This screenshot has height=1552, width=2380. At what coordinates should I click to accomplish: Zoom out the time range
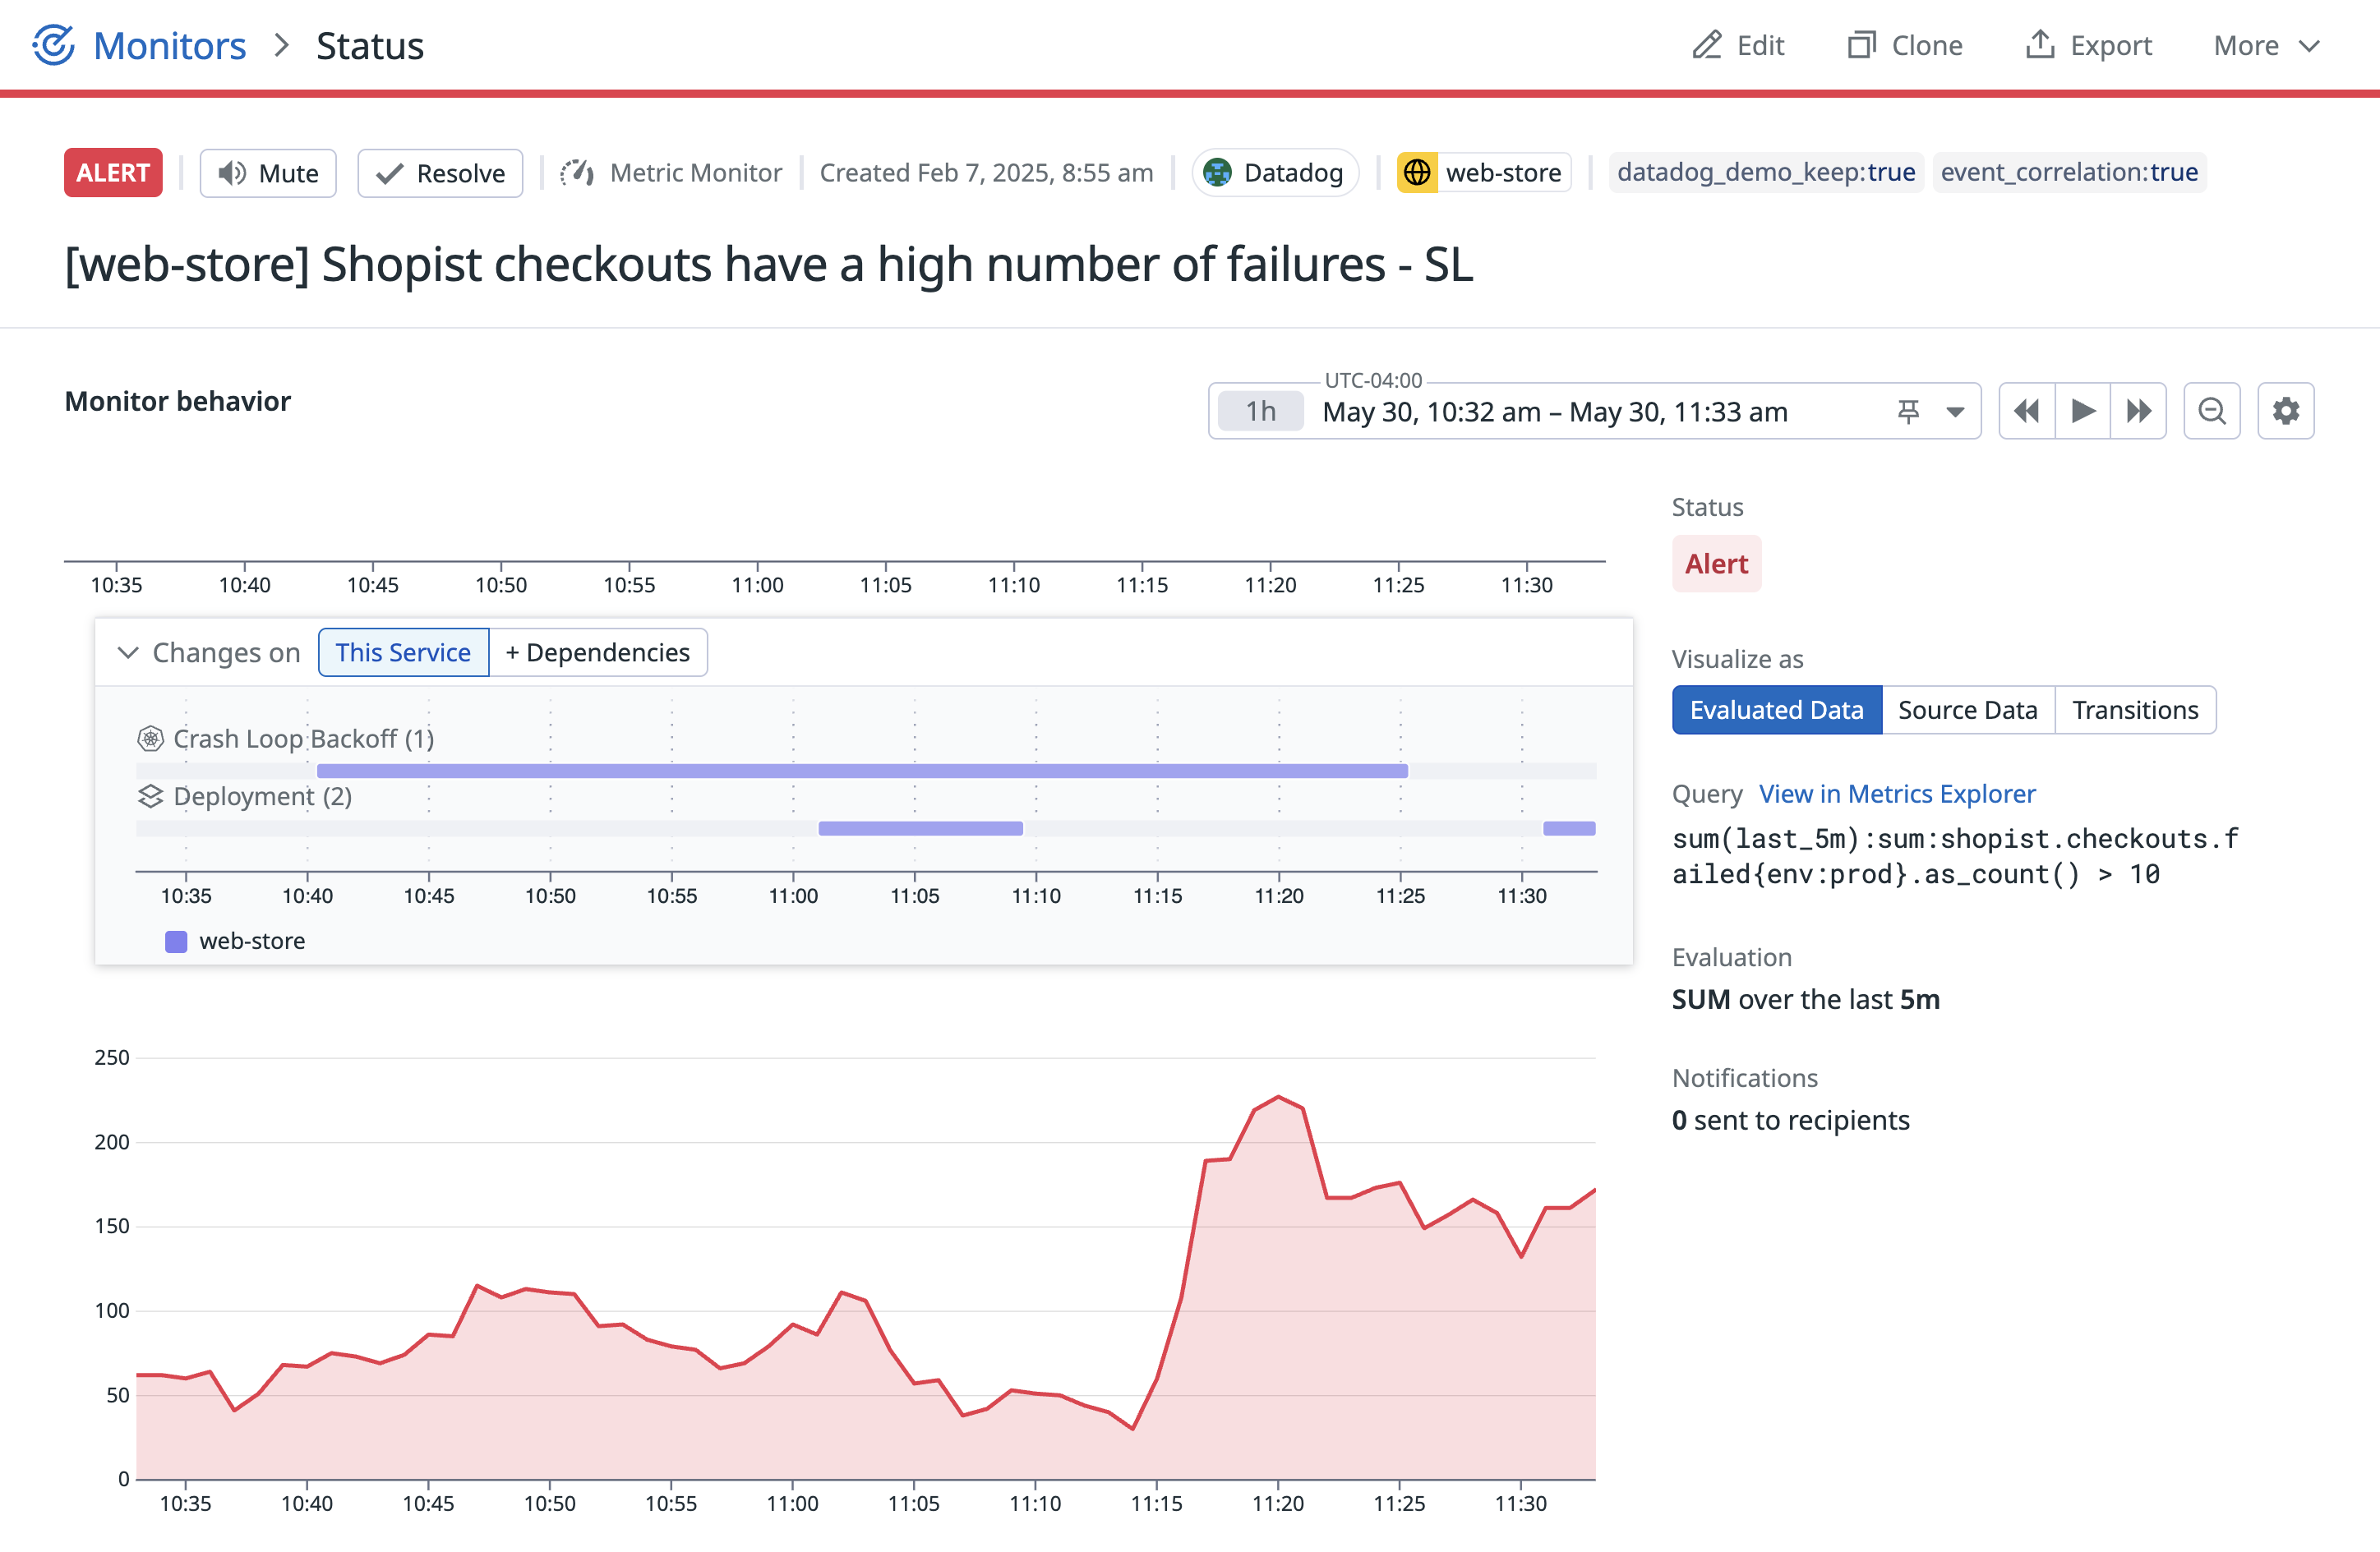[x=2211, y=411]
